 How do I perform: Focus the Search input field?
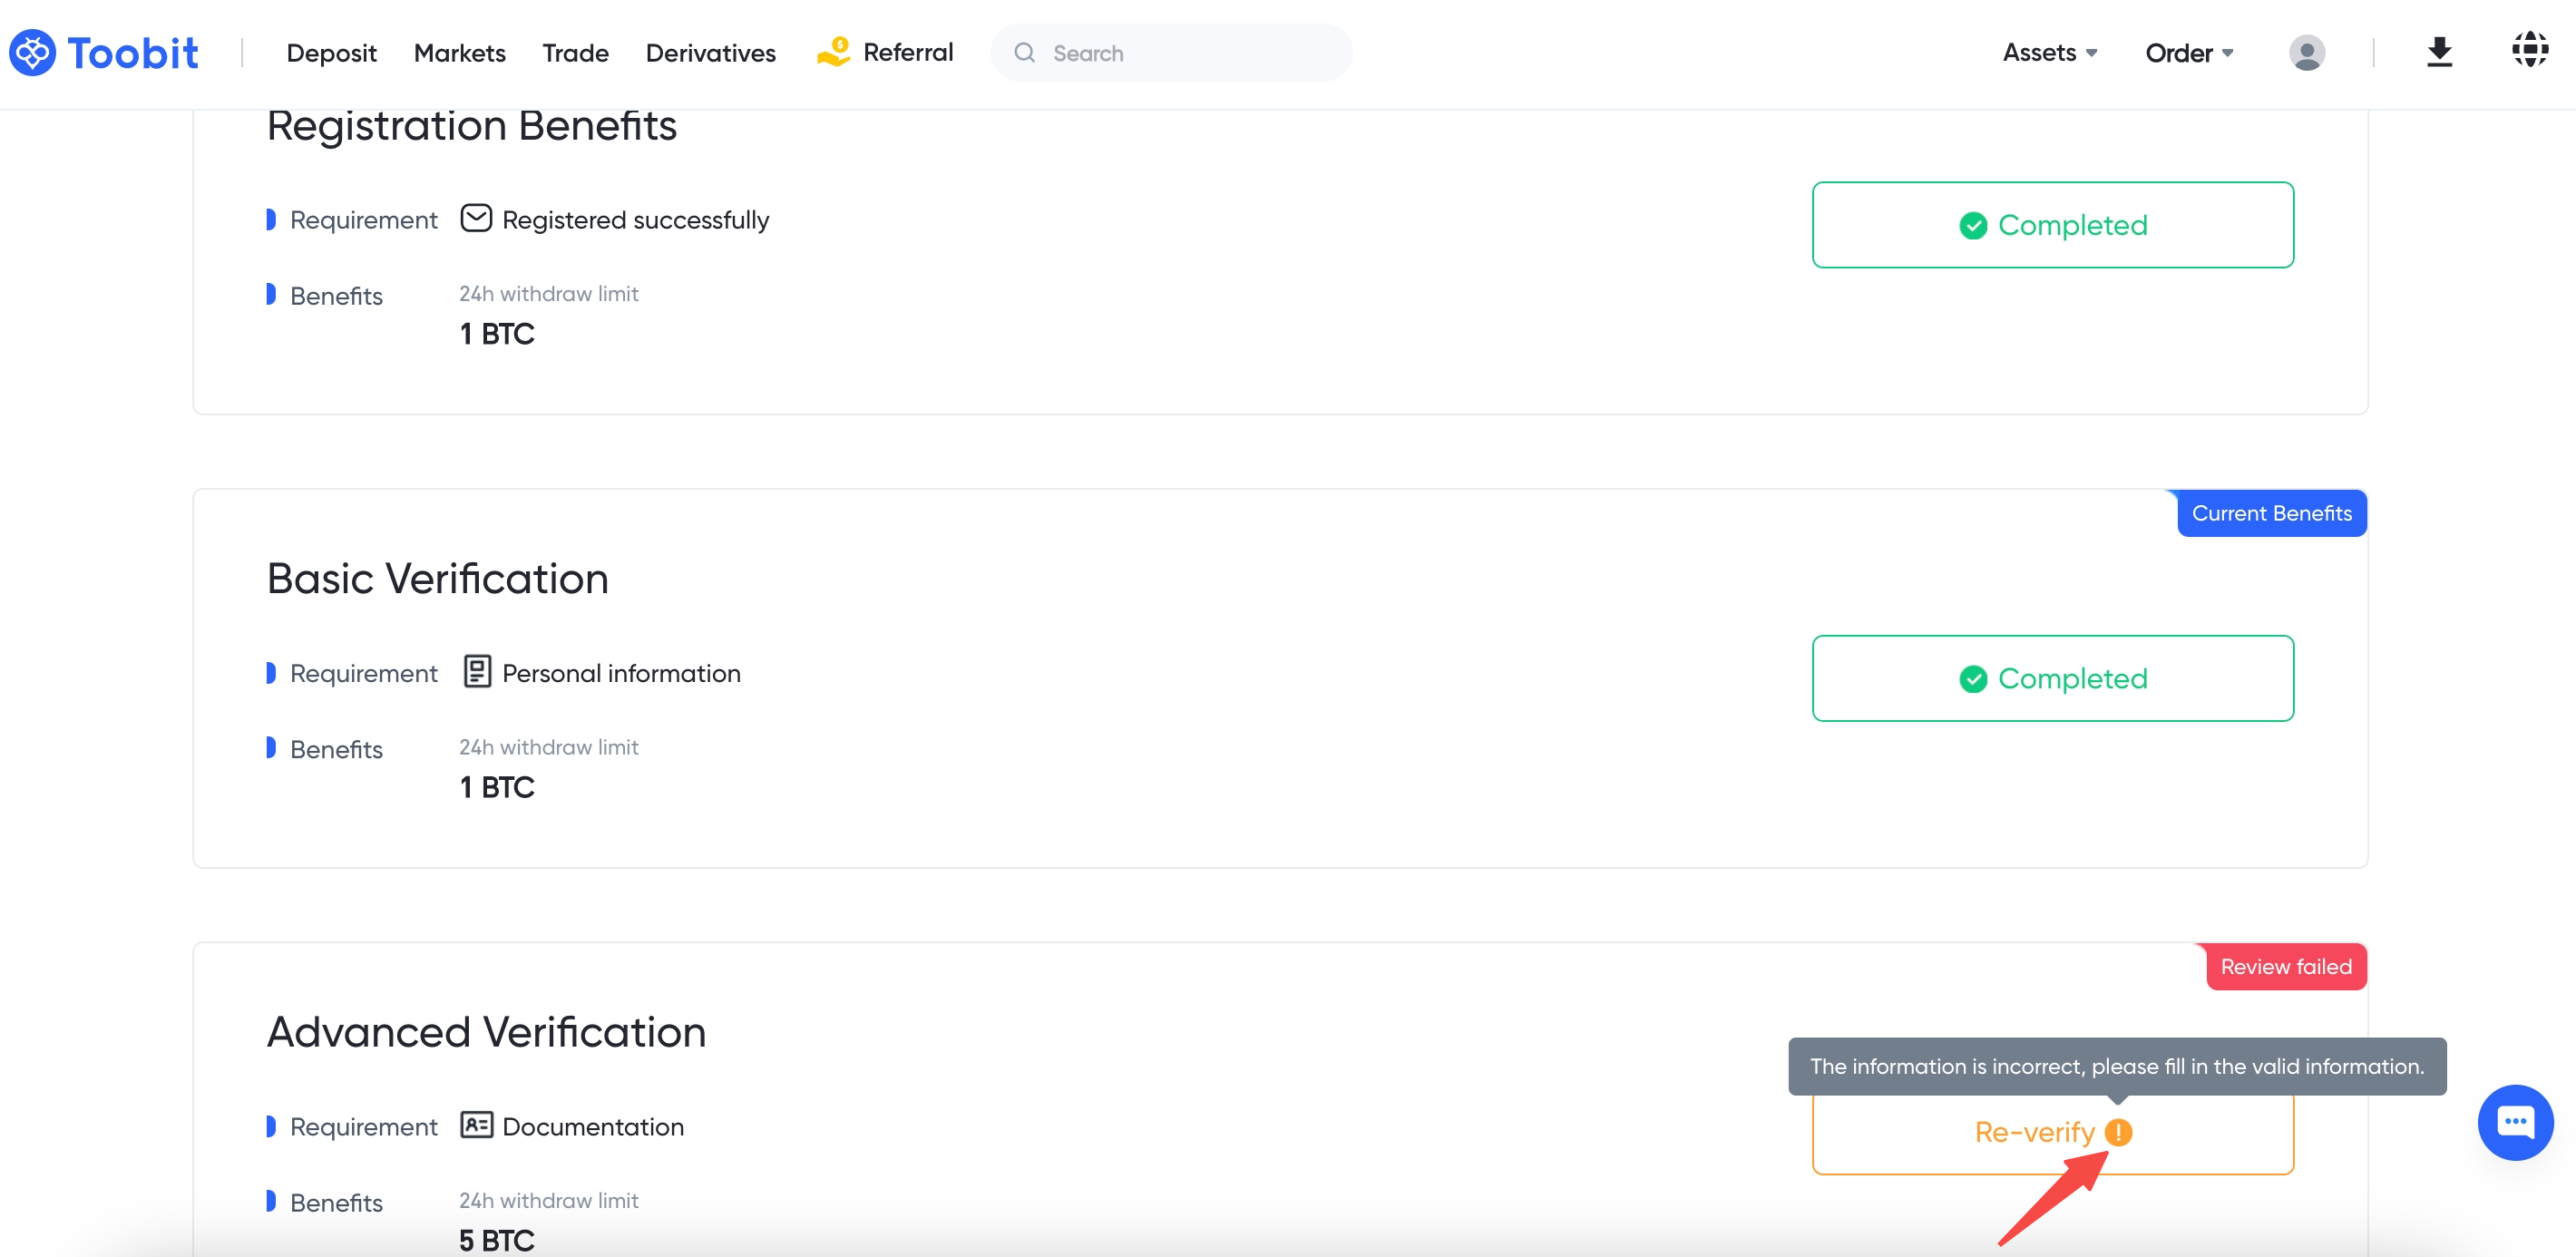(x=1171, y=53)
